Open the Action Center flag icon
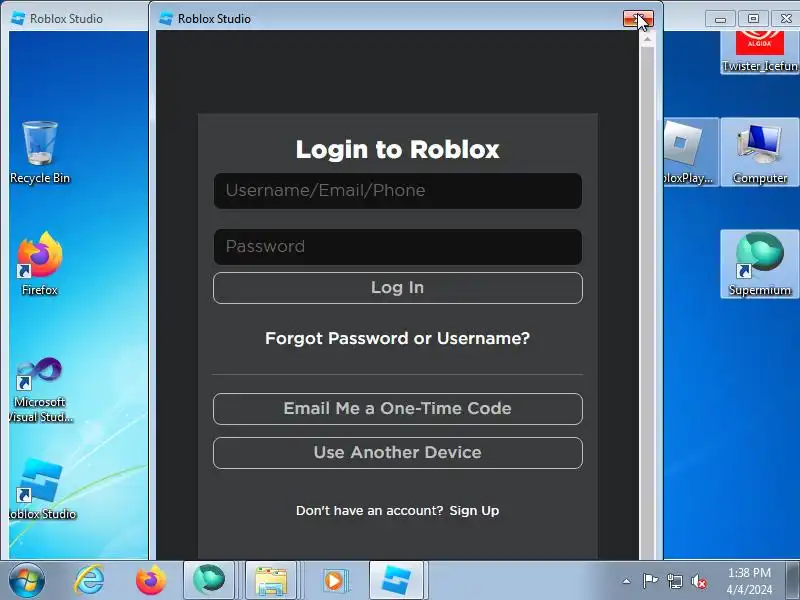 click(650, 581)
